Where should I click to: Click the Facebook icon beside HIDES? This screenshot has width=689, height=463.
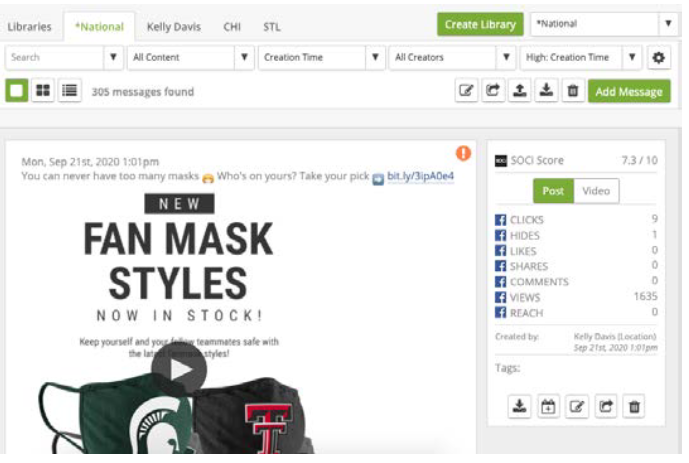click(500, 235)
